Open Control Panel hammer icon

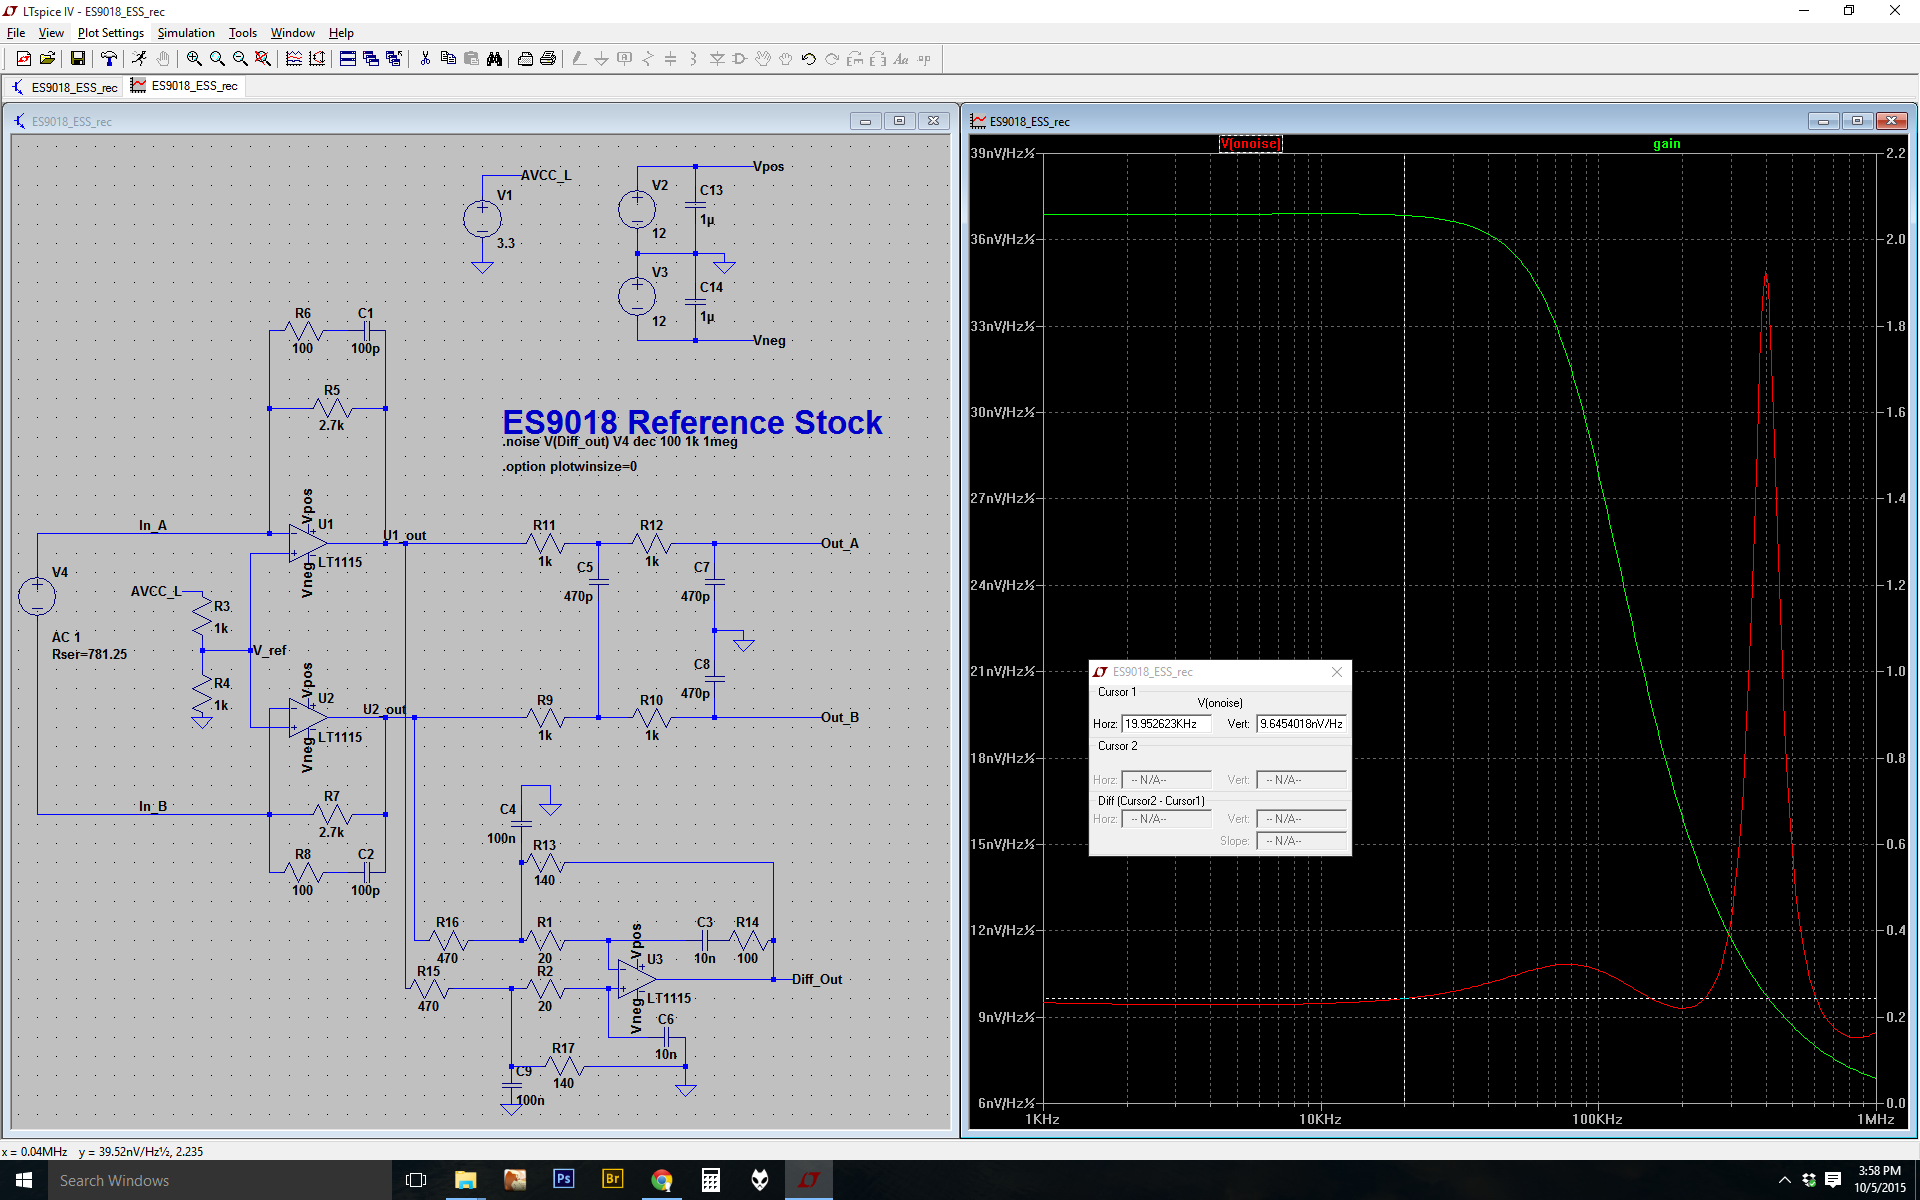pyautogui.click(x=108, y=59)
